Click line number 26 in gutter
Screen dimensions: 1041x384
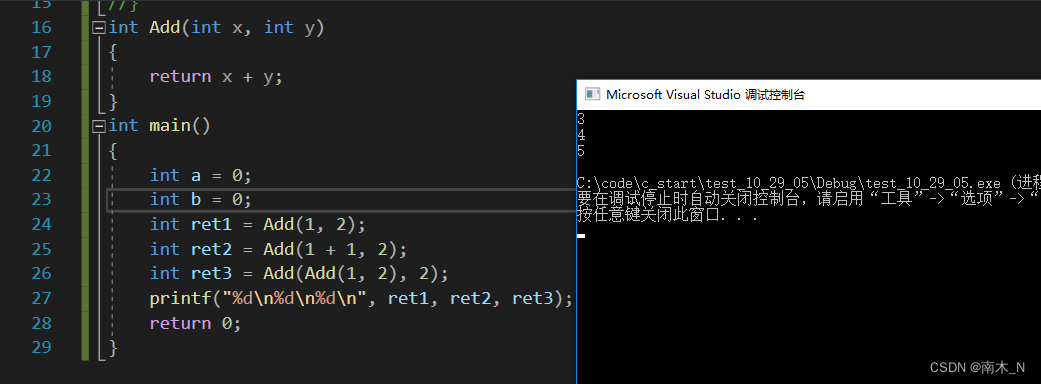pos(41,274)
